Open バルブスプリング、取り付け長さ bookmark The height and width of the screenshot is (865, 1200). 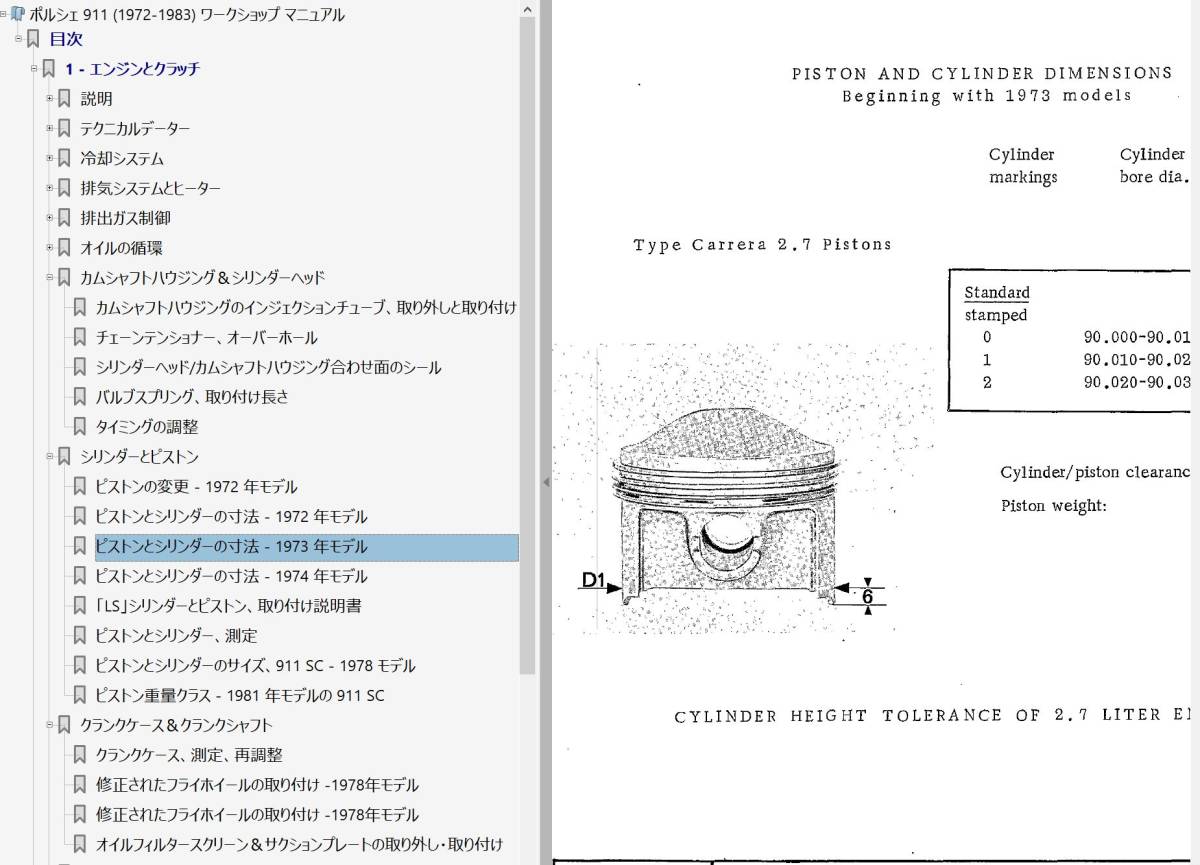point(192,397)
